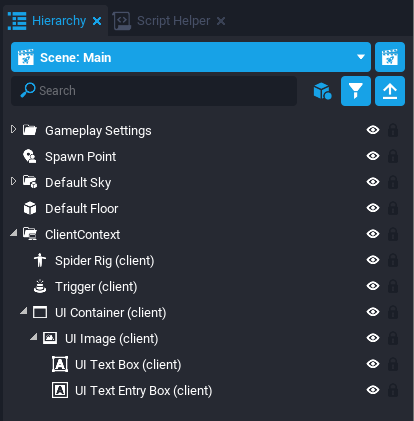Toggle visibility of Default Sky
414x421 pixels.
click(373, 182)
